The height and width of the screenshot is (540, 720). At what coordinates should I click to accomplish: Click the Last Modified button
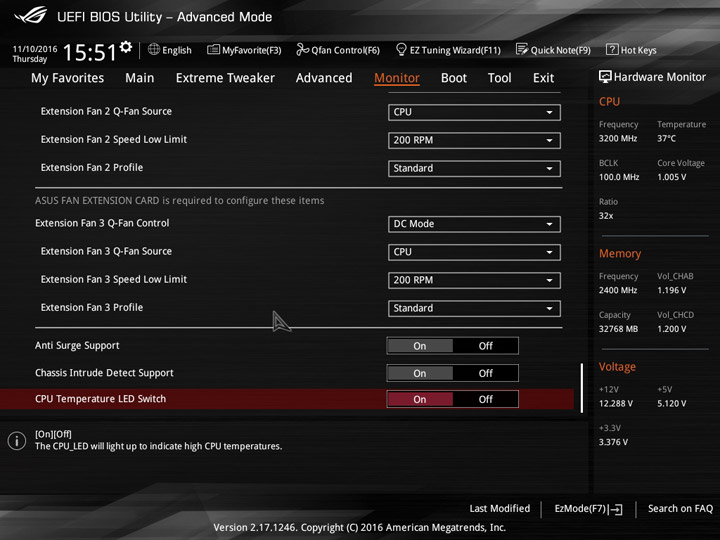pos(500,508)
